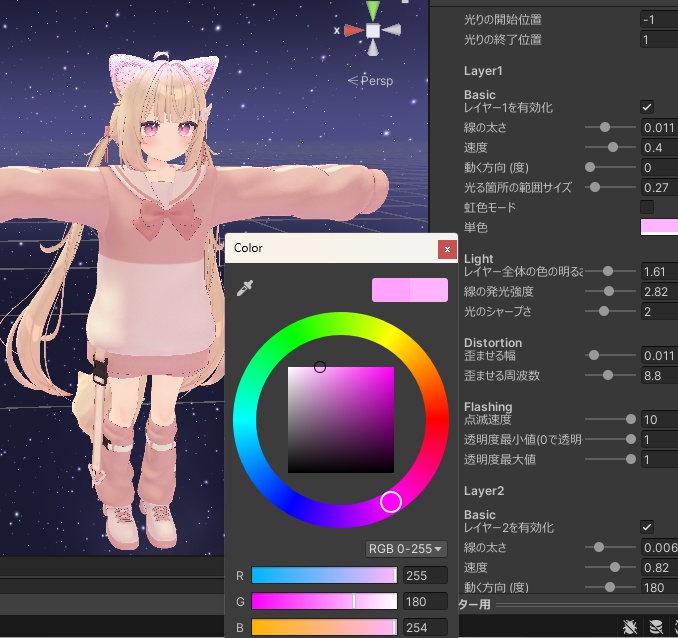Viewport: 678px width, 638px height.
Task: Adjust Layer2 速度 slider
Action: (611, 567)
